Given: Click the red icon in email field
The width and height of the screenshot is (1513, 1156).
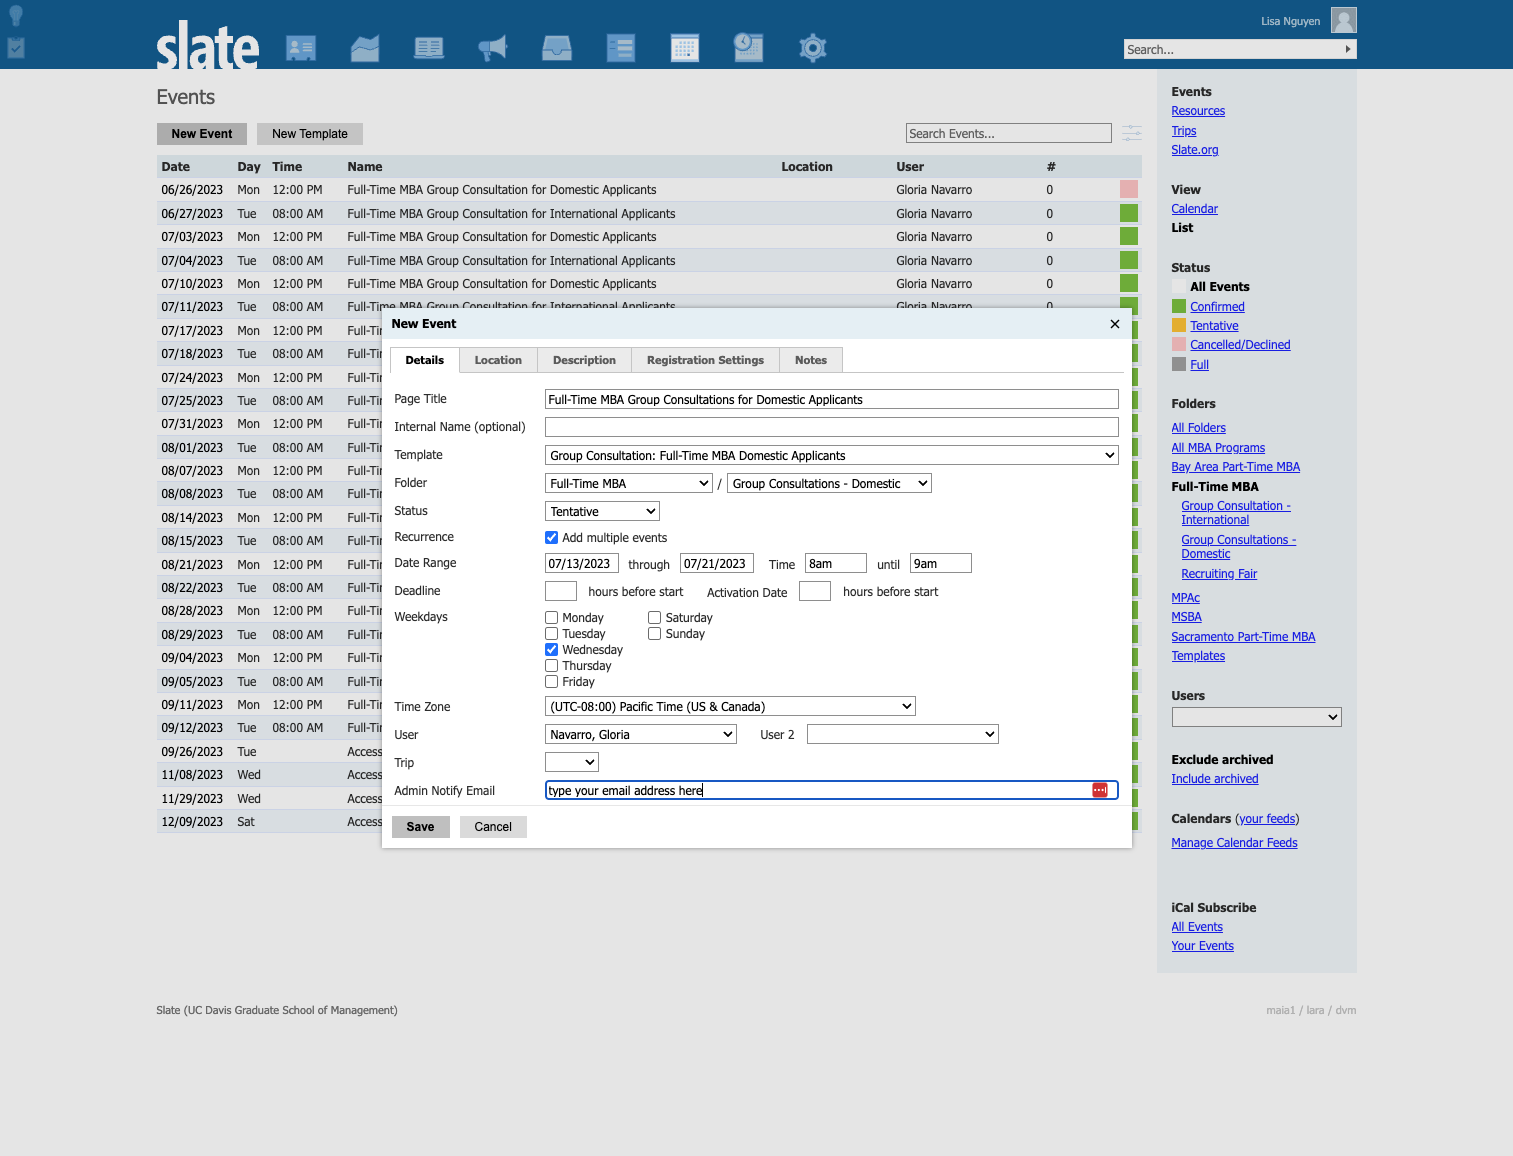Looking at the screenshot, I should (x=1100, y=790).
